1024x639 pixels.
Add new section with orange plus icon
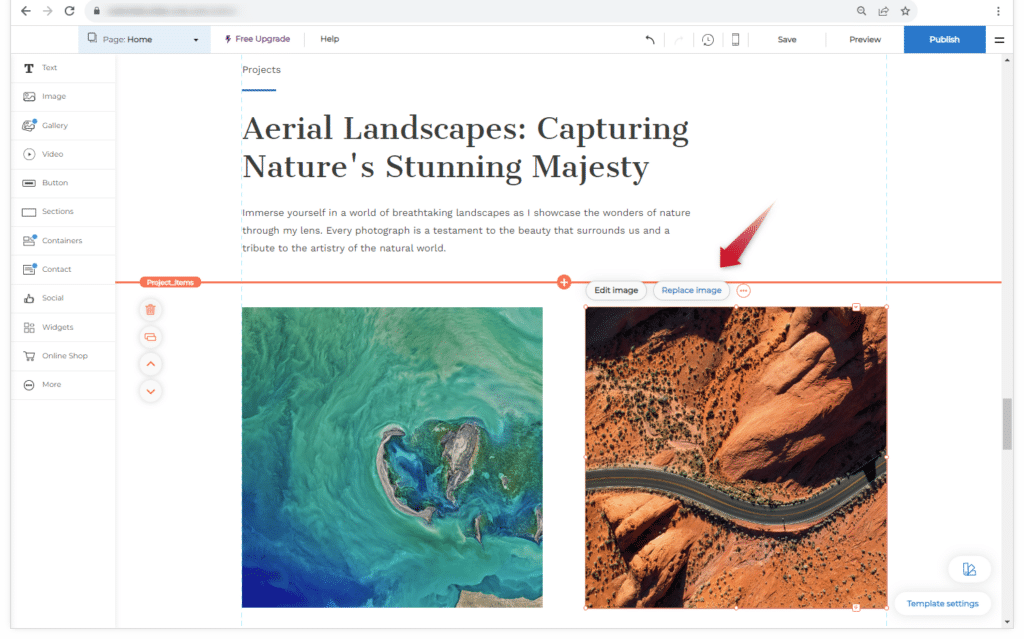click(564, 282)
